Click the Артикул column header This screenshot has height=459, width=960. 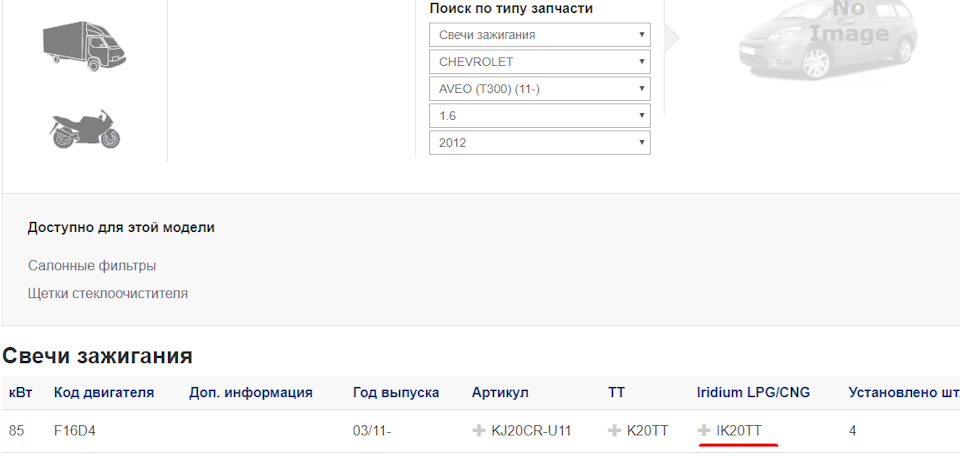[x=500, y=392]
